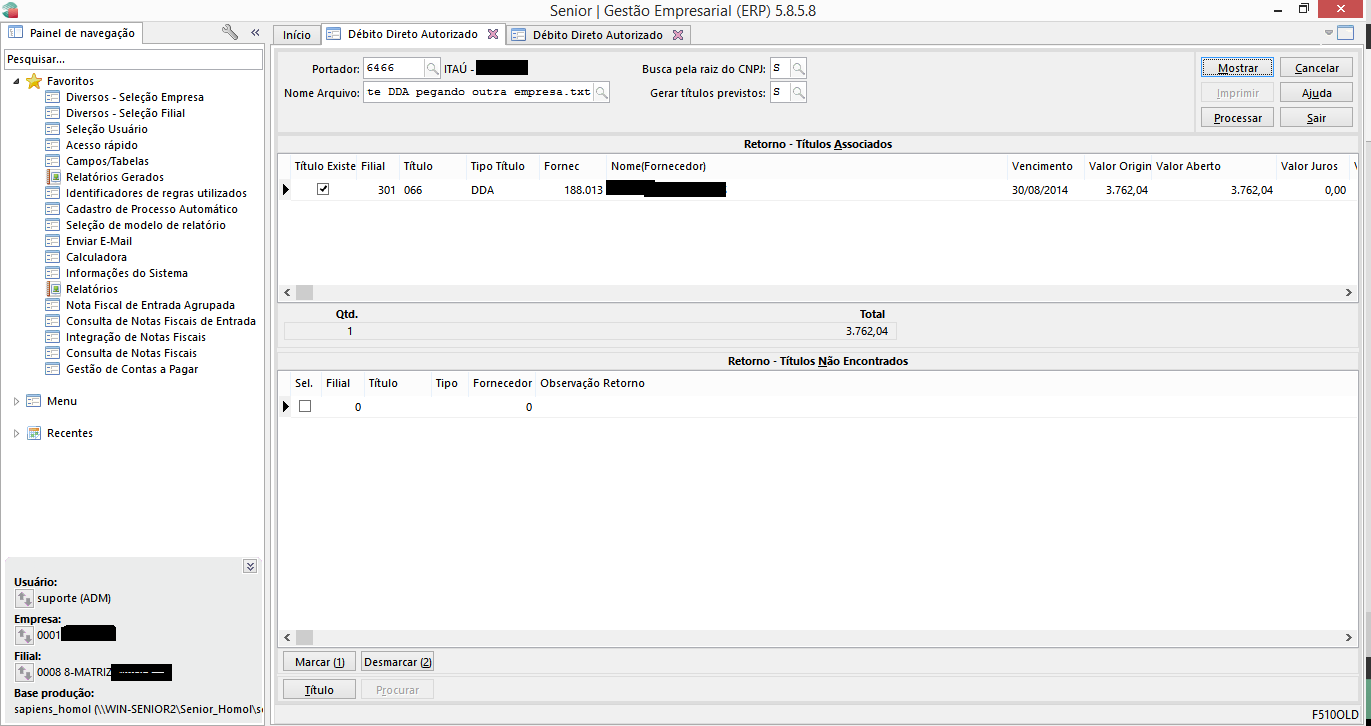Expand the Recentes tree node

coord(16,433)
